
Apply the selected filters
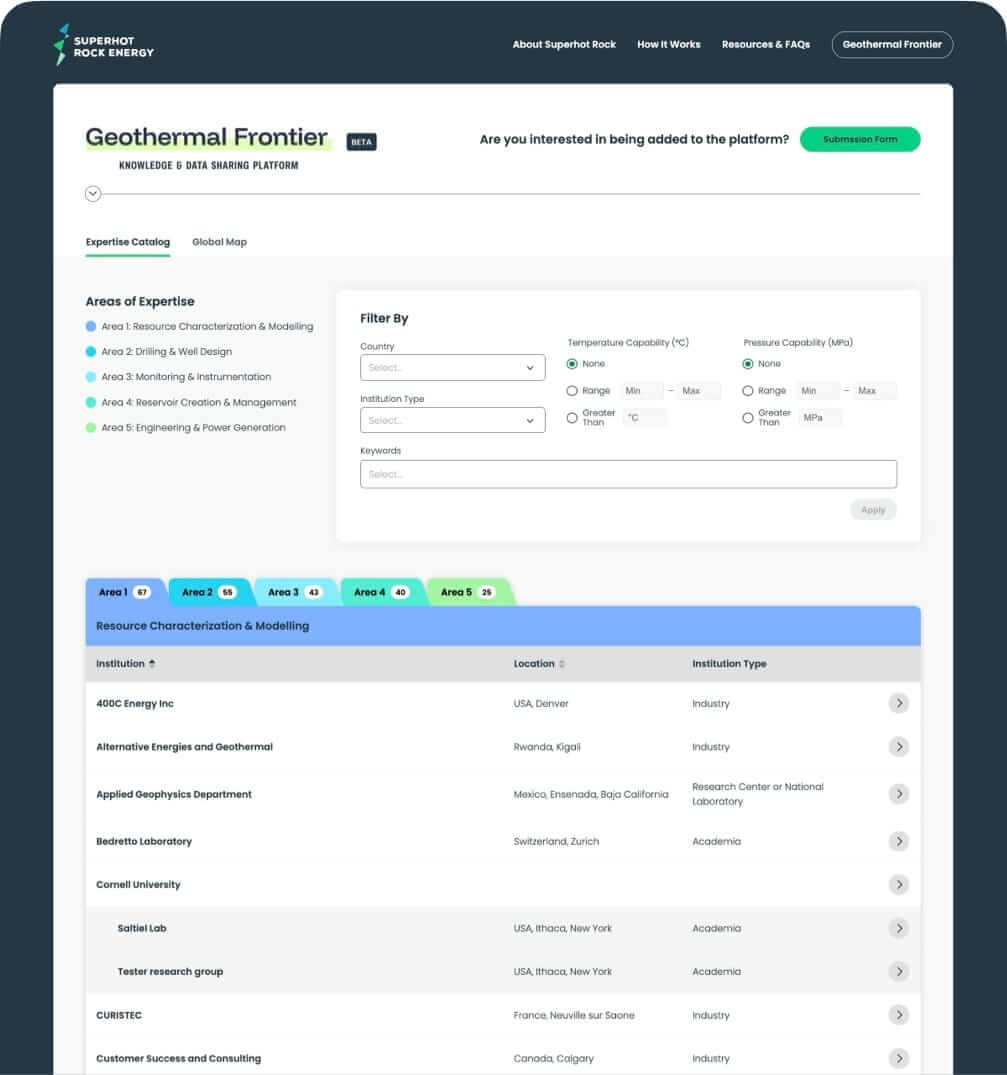(873, 510)
